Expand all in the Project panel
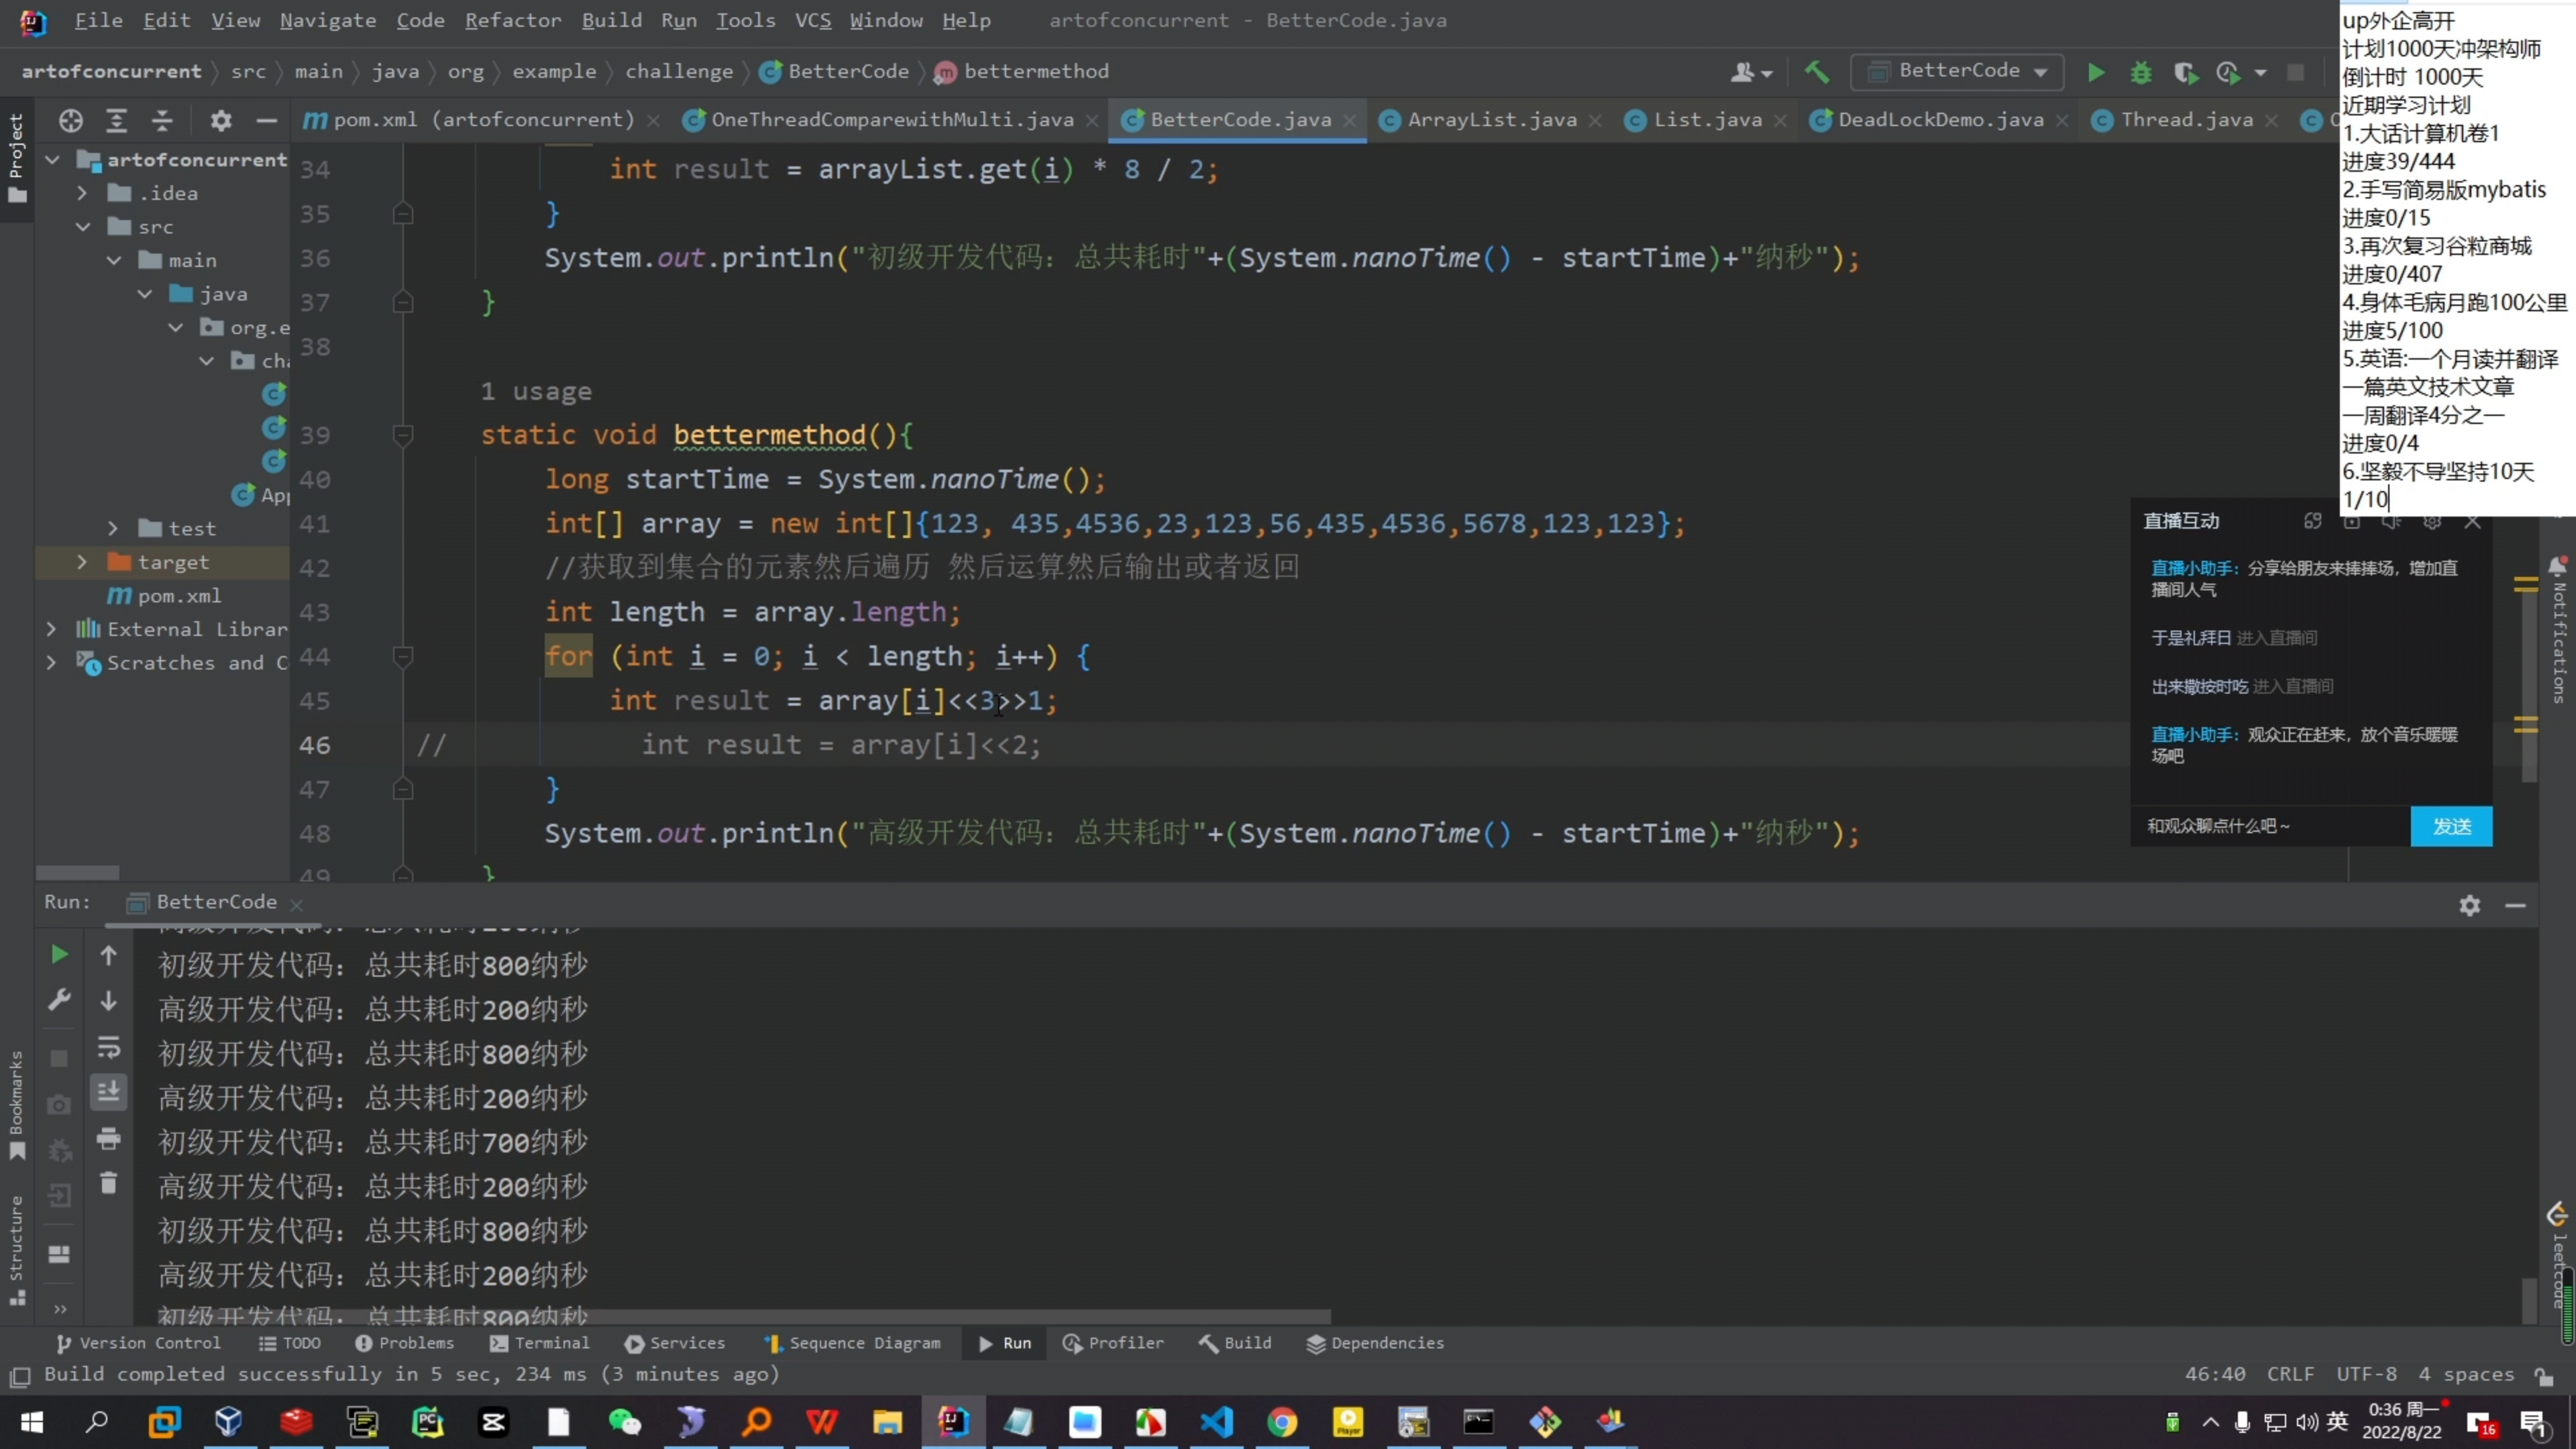Screen dimensions: 2576x1449 click(x=116, y=121)
